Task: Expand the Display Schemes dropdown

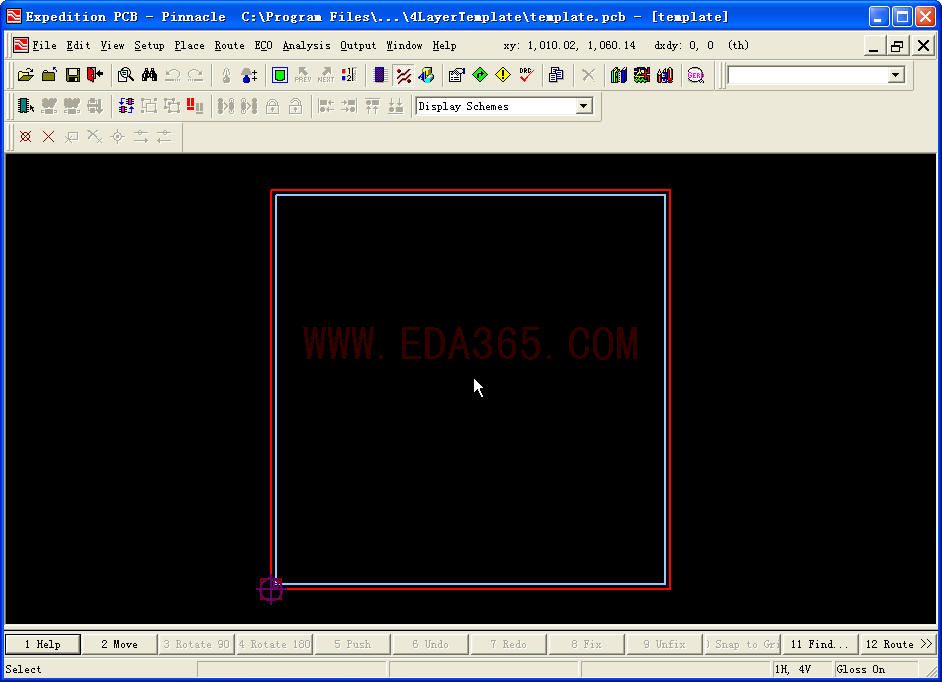Action: click(583, 106)
